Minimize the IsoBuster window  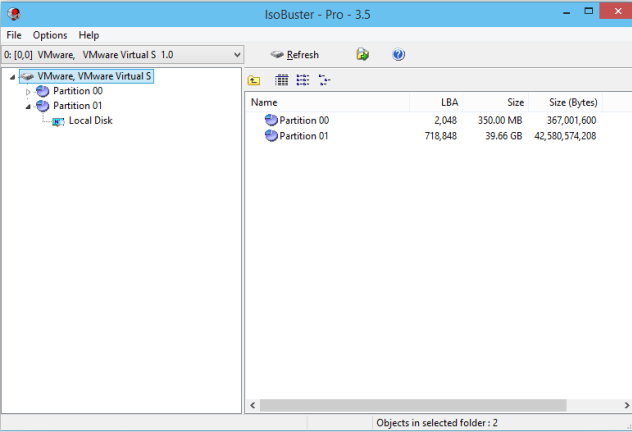tap(566, 13)
